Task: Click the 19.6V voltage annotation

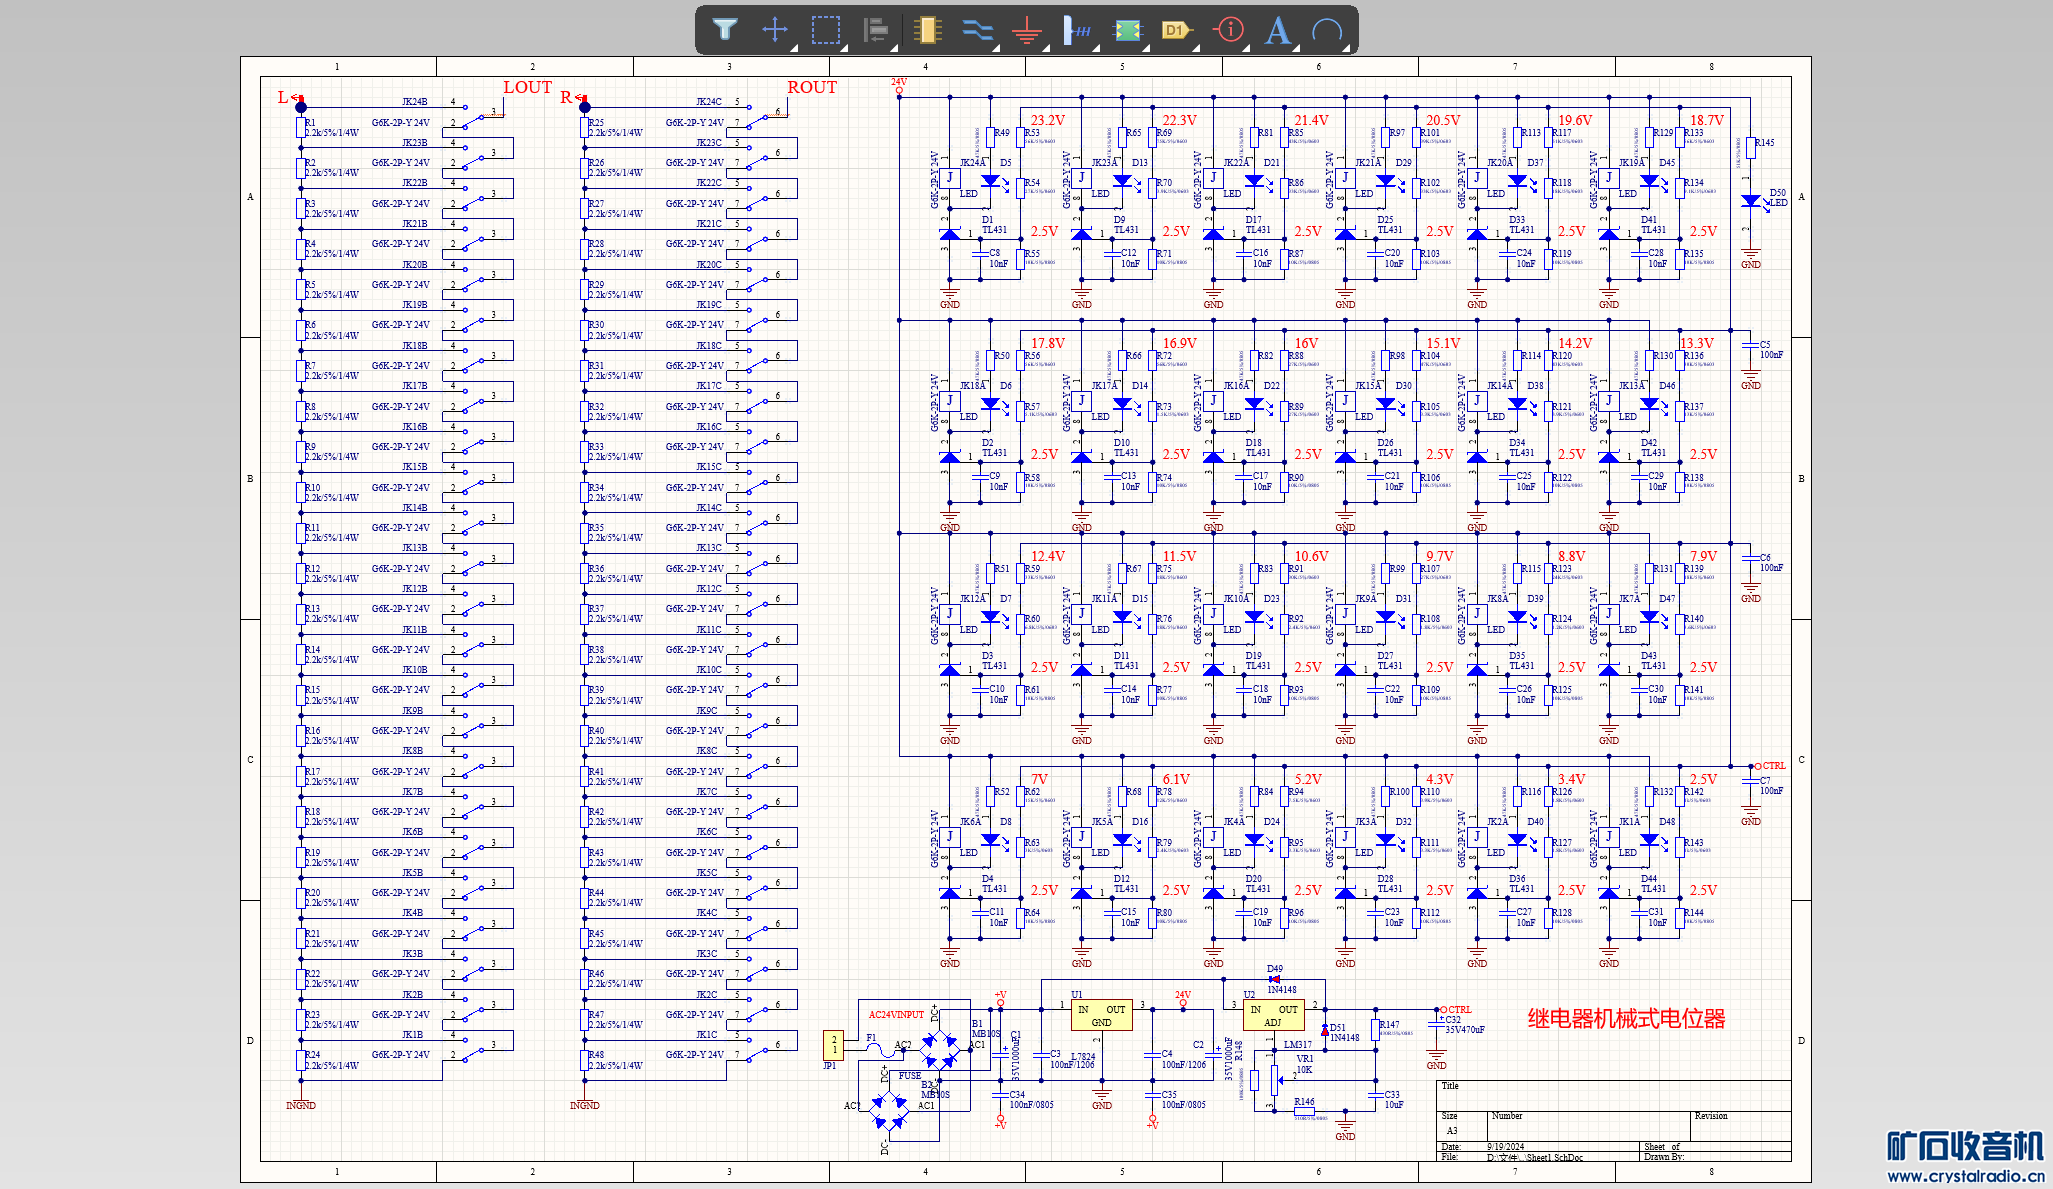Action: coord(1575,120)
